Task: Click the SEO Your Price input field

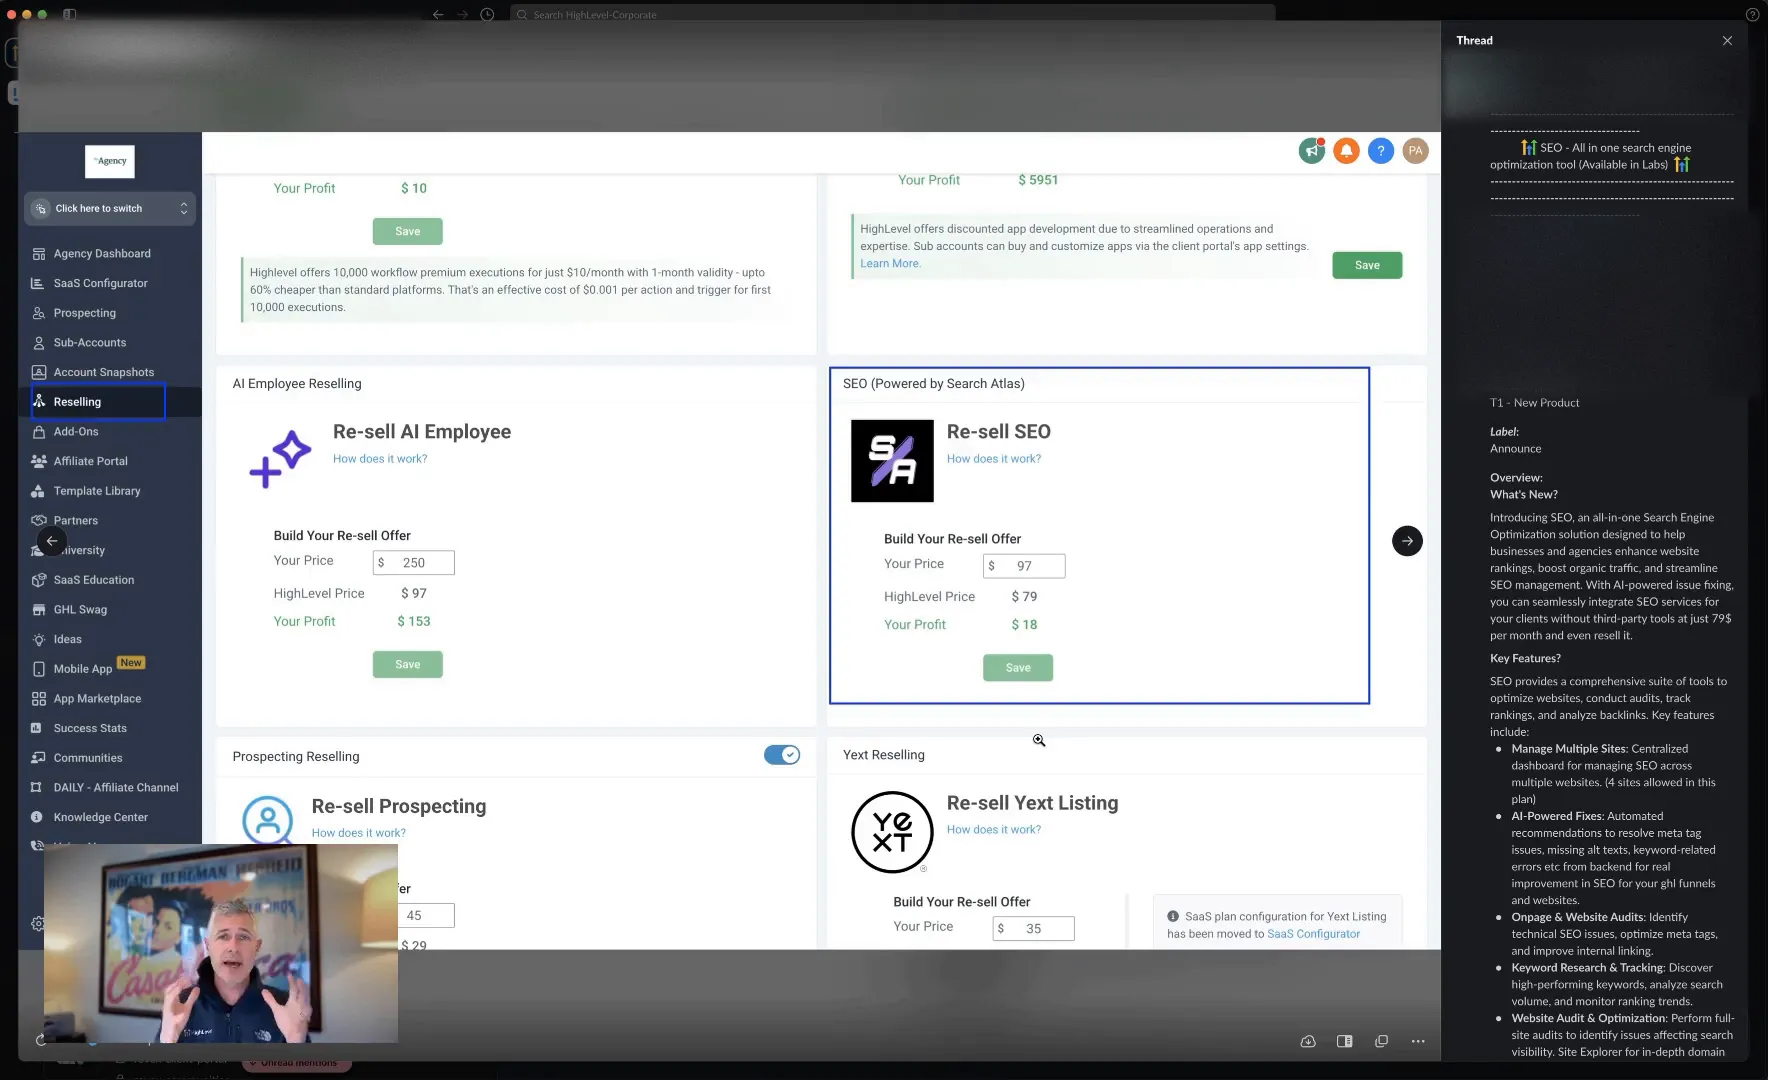Action: (x=1024, y=565)
